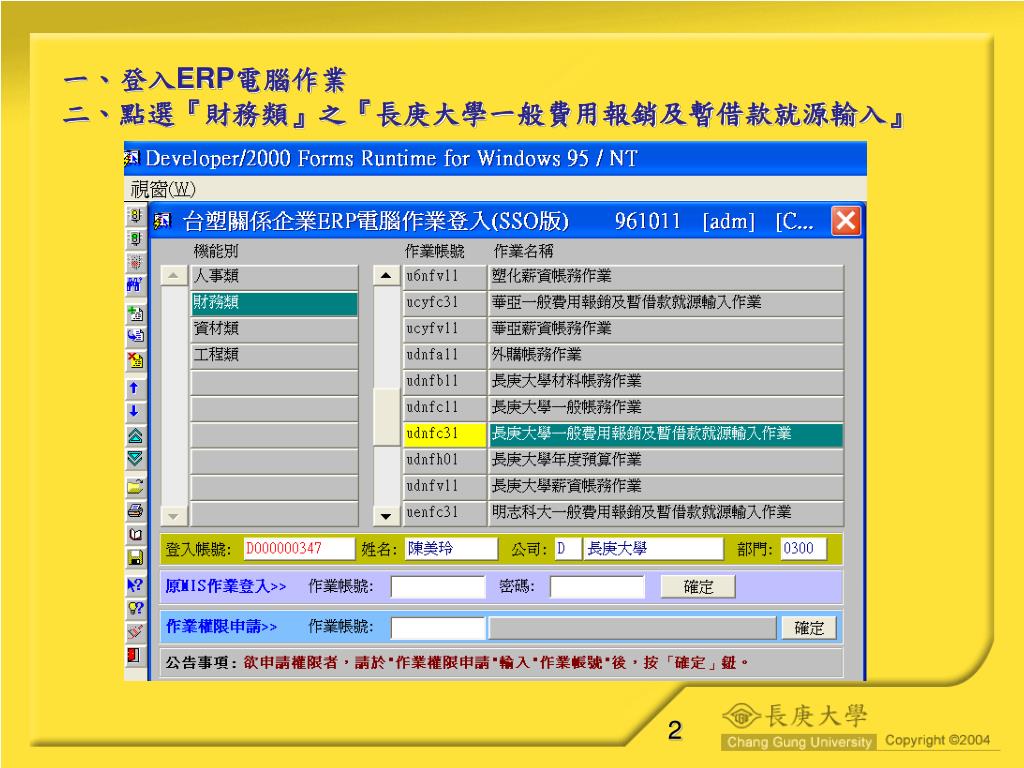Click the red door exit icon
The image size is (1024, 768).
point(135,655)
